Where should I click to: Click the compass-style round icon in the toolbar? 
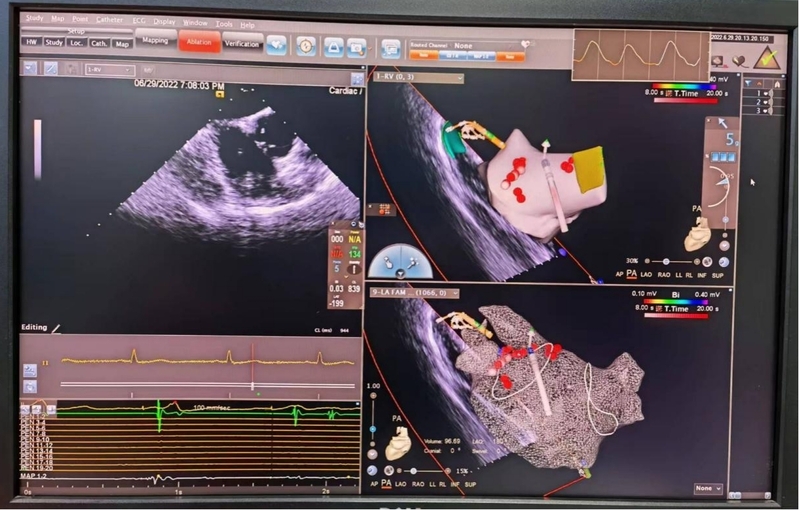click(x=305, y=45)
